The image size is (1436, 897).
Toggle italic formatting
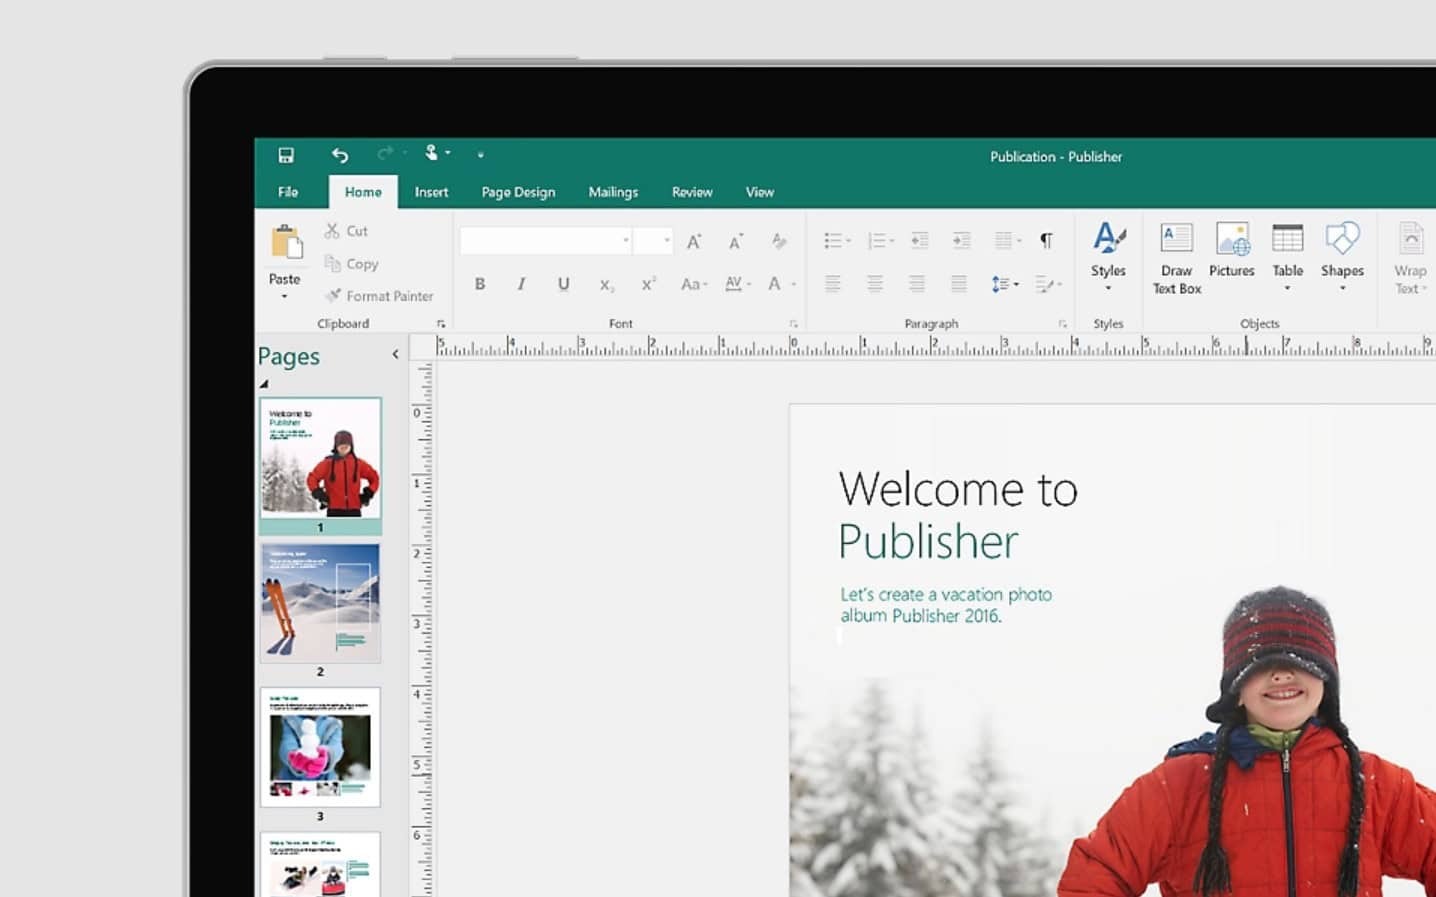(521, 284)
